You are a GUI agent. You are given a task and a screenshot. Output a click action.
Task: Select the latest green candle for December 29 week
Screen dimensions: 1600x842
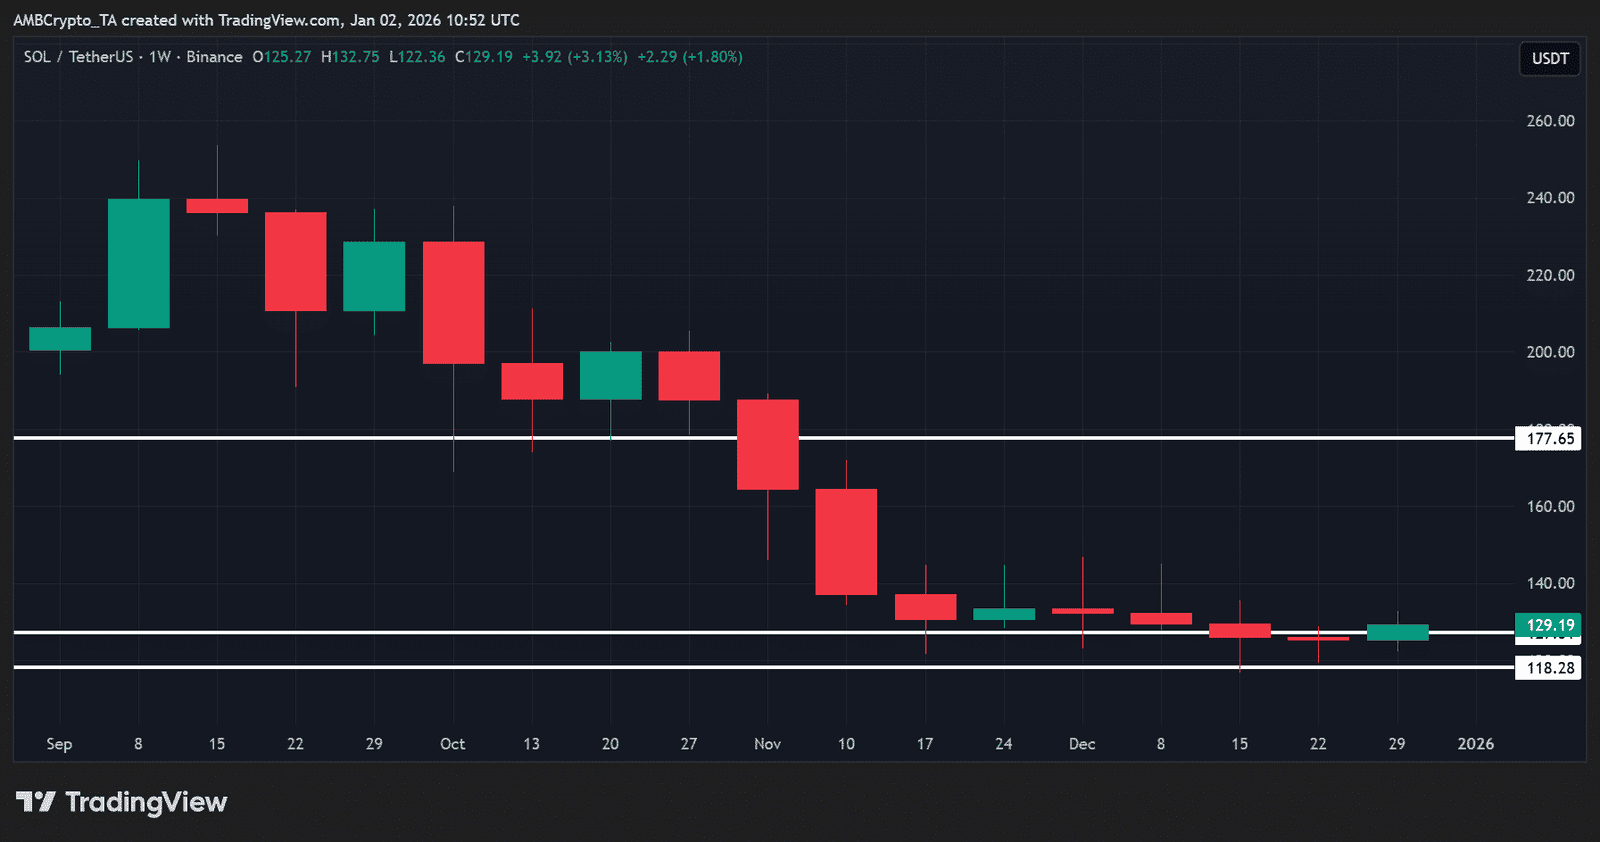click(1398, 632)
